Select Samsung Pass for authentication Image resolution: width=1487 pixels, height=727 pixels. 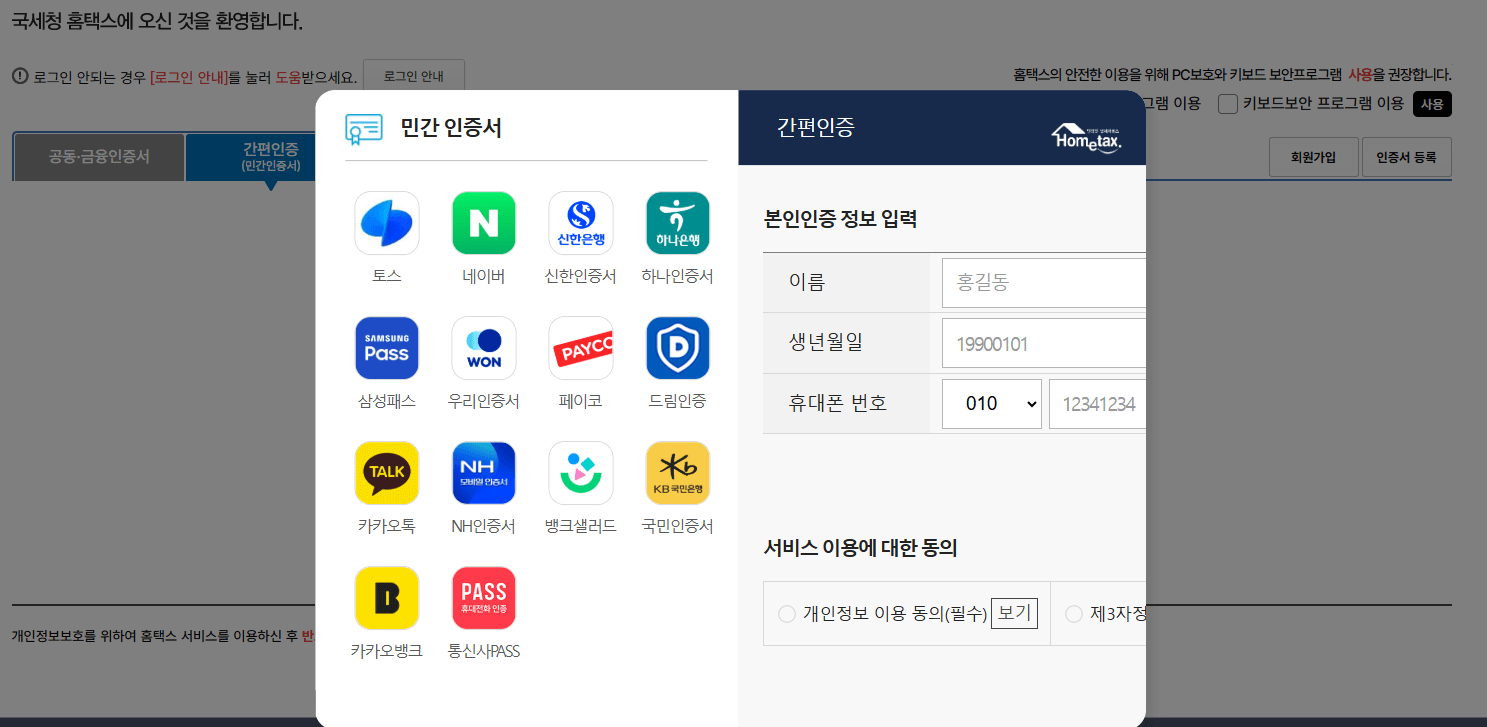(386, 348)
